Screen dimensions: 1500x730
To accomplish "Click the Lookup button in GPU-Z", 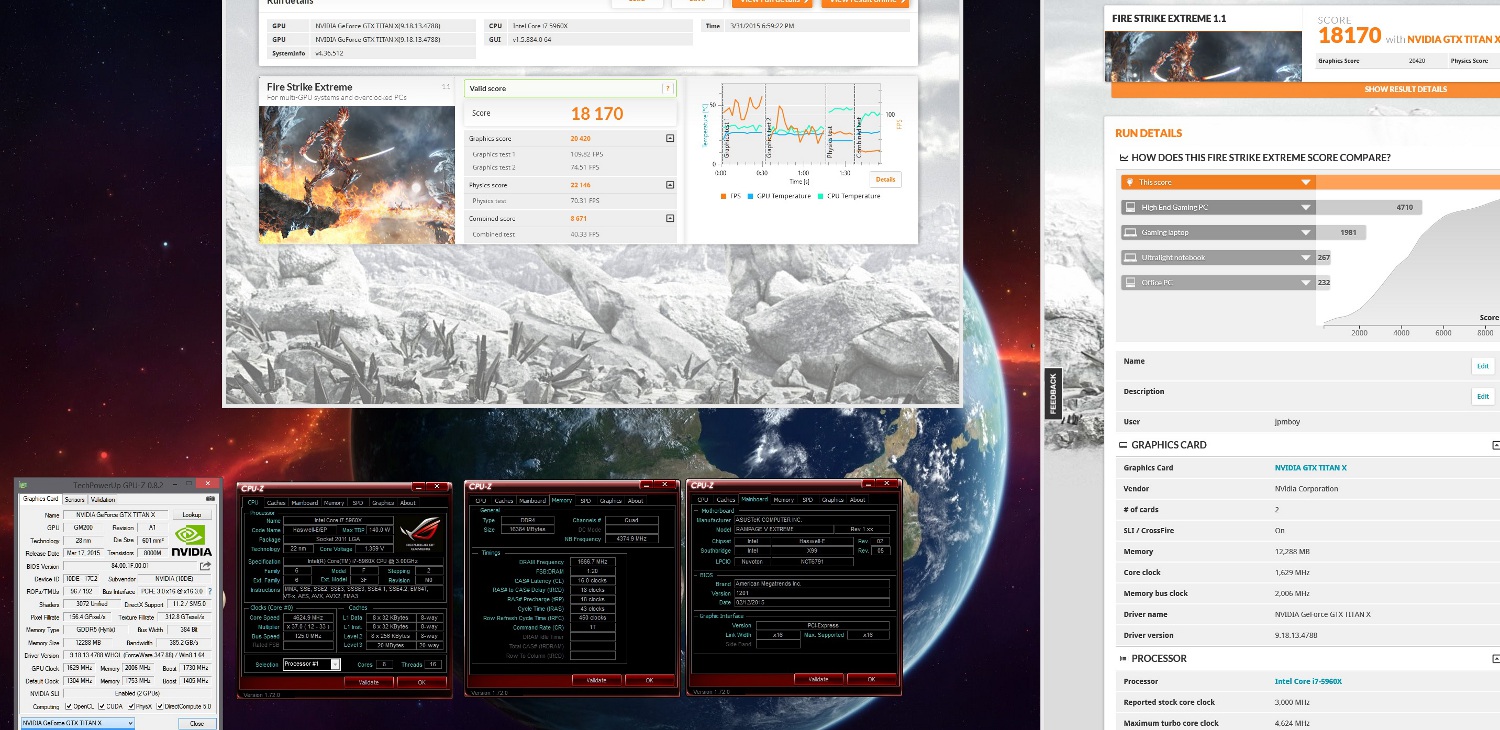I will click(x=192, y=515).
